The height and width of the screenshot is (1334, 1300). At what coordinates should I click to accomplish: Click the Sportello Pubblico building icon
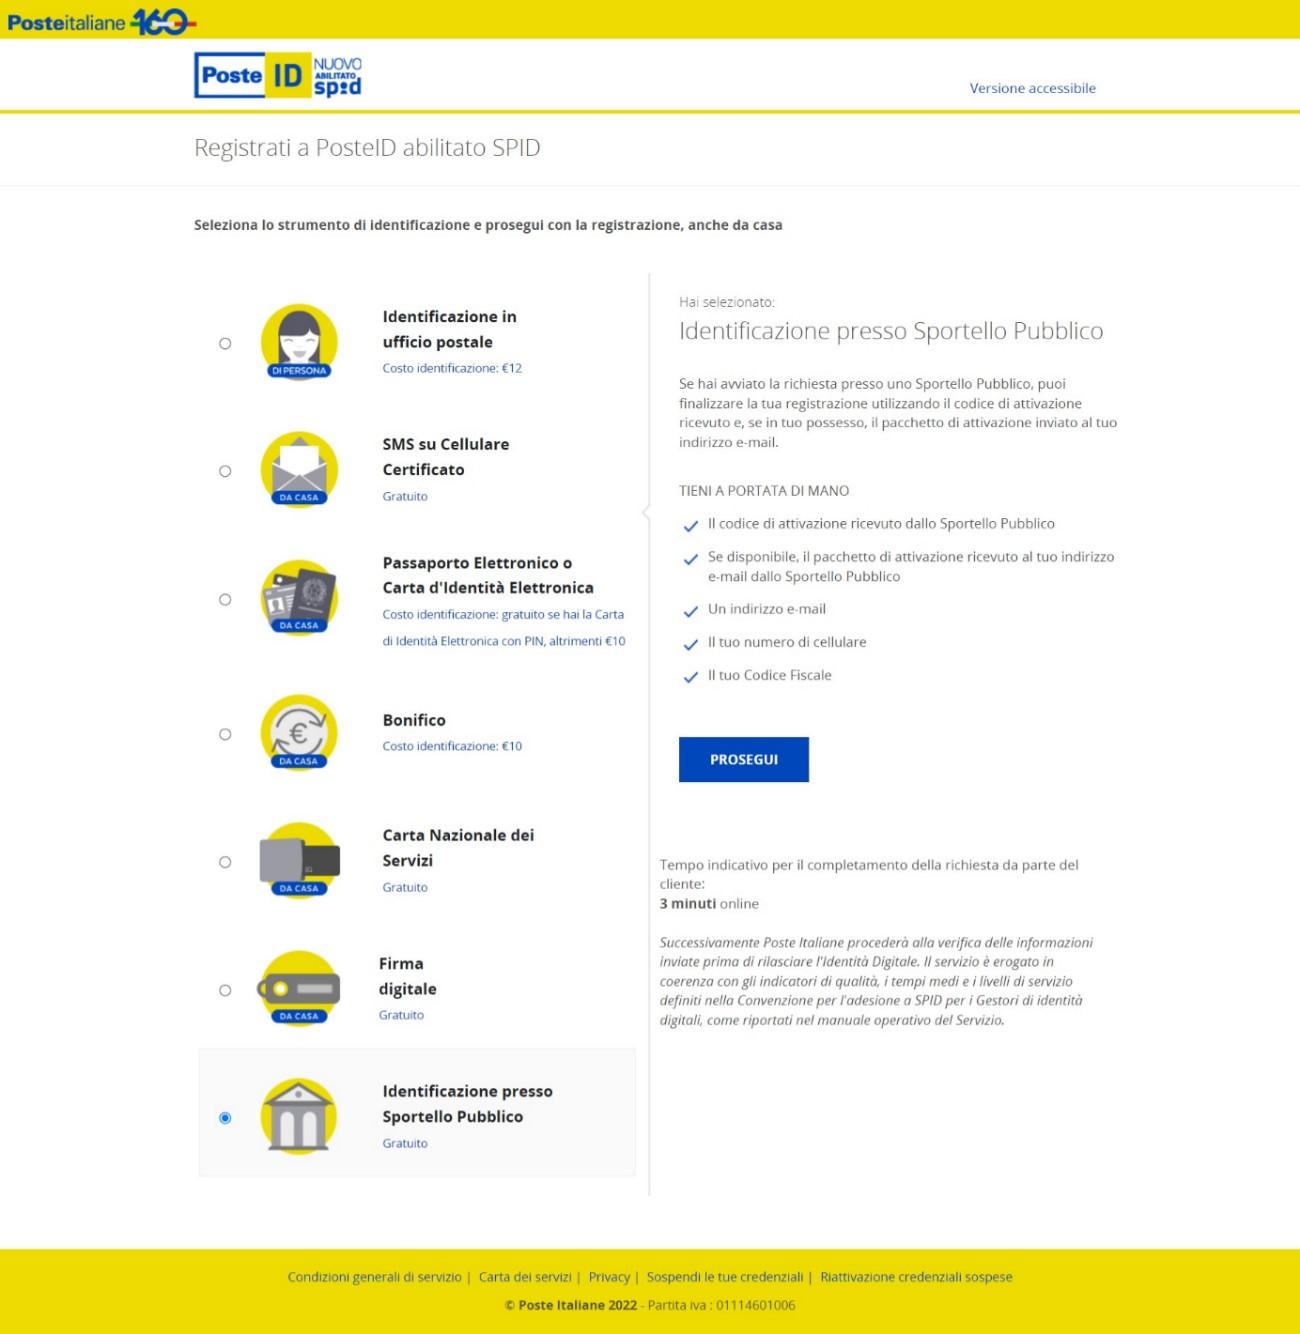point(299,1116)
